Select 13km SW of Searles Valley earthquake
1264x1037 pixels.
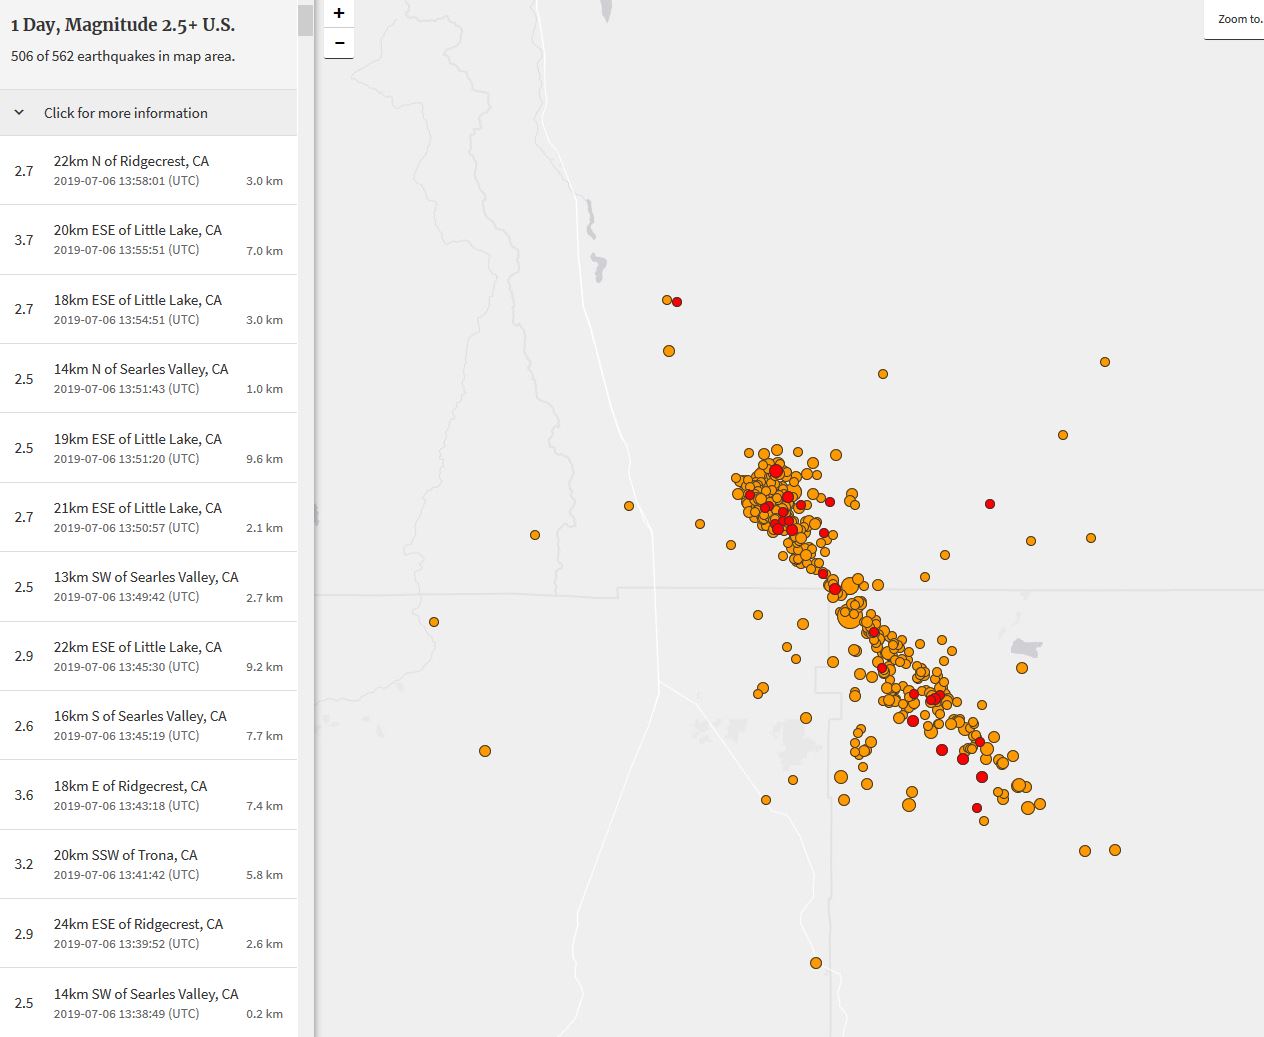coord(148,586)
